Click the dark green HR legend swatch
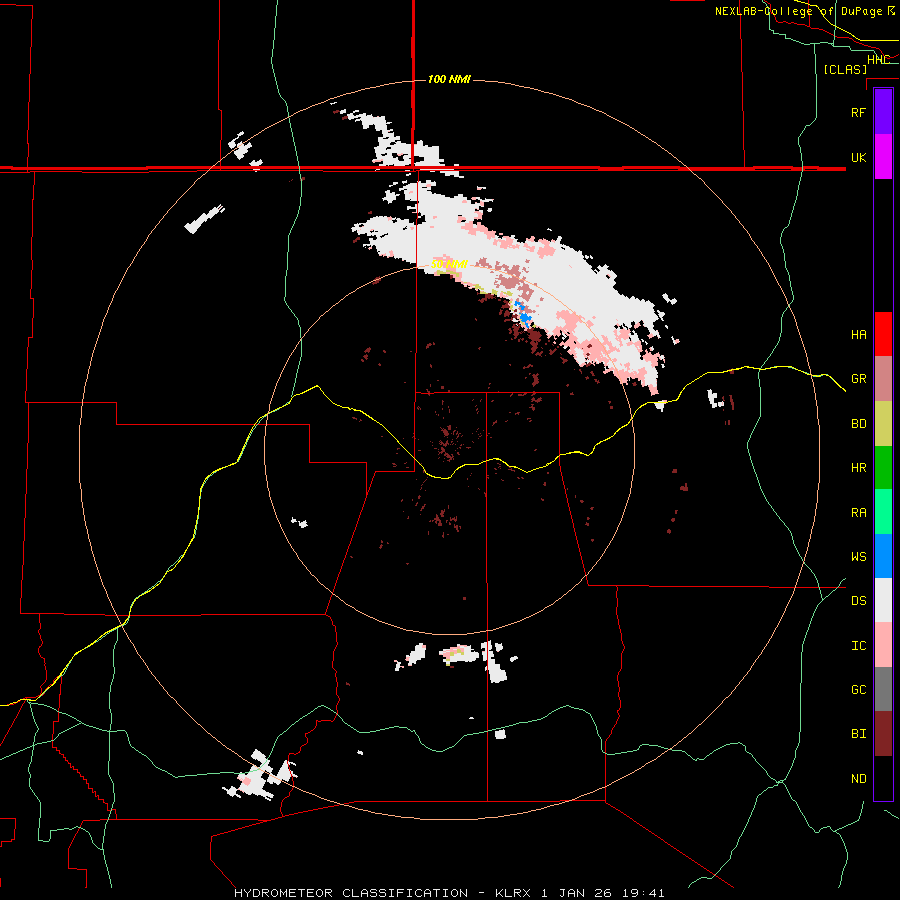900x900 pixels. pos(883,468)
